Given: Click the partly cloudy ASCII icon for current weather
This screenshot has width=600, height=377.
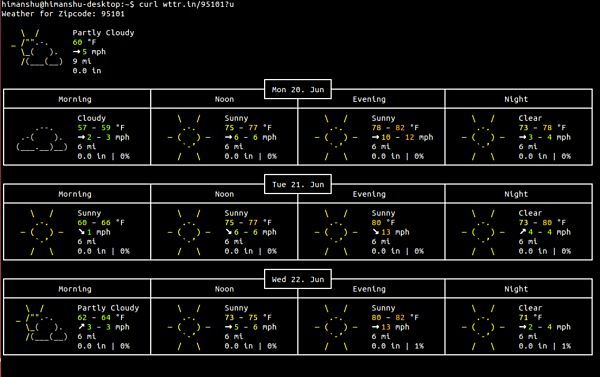Looking at the screenshot, I should (x=37, y=47).
